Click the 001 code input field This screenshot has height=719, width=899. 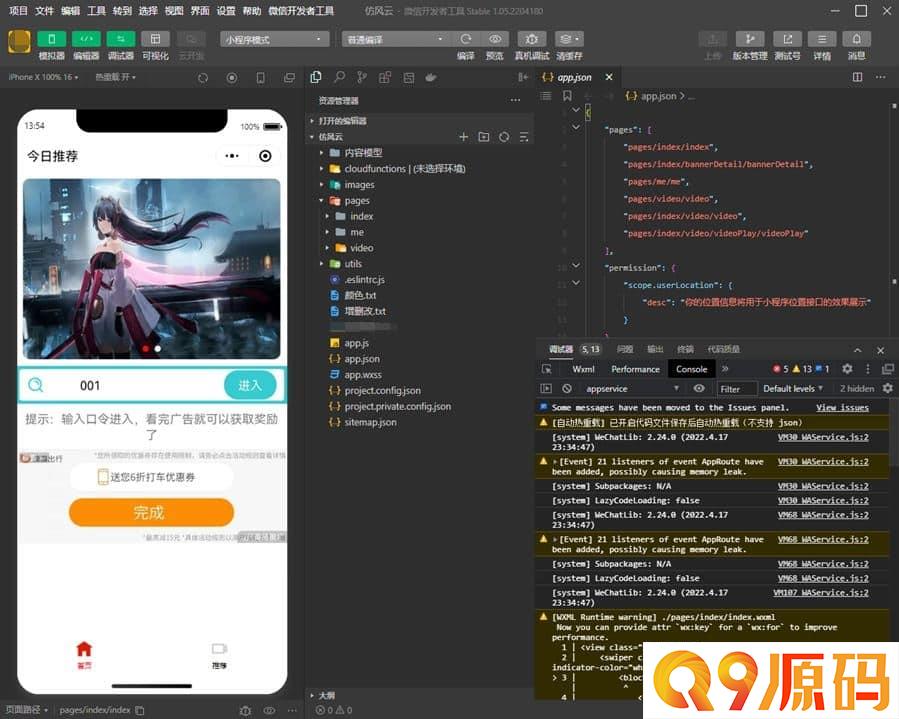[135, 385]
